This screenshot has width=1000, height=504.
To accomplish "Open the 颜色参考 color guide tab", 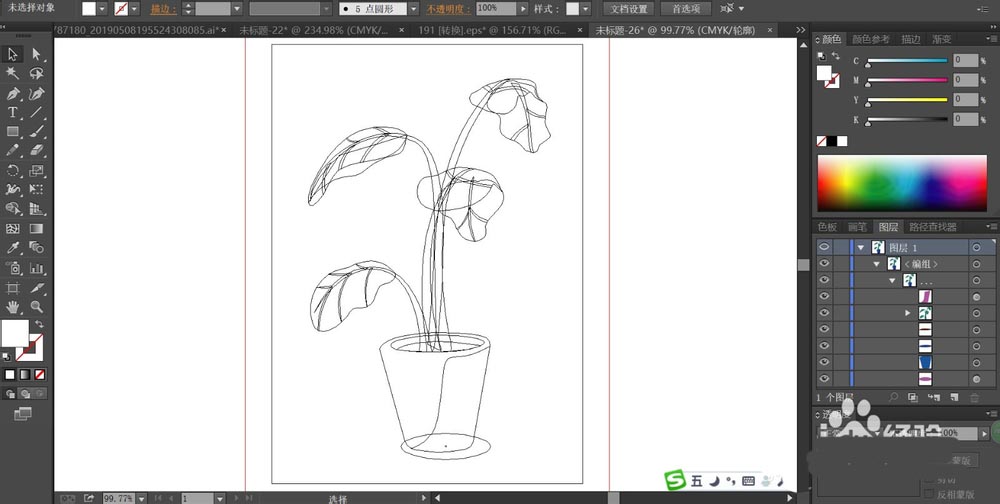I will pos(871,39).
